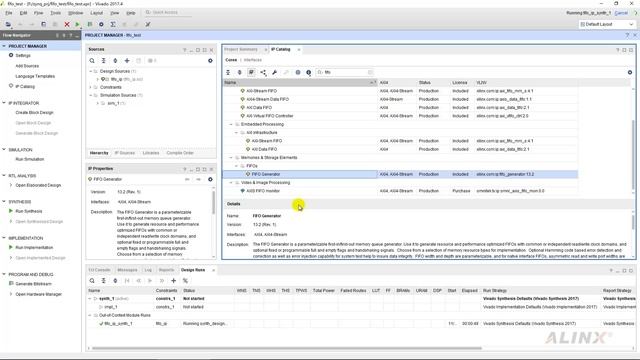Click the red cancel X in the main toolbar
The image size is (640, 360).
click(x=67, y=24)
